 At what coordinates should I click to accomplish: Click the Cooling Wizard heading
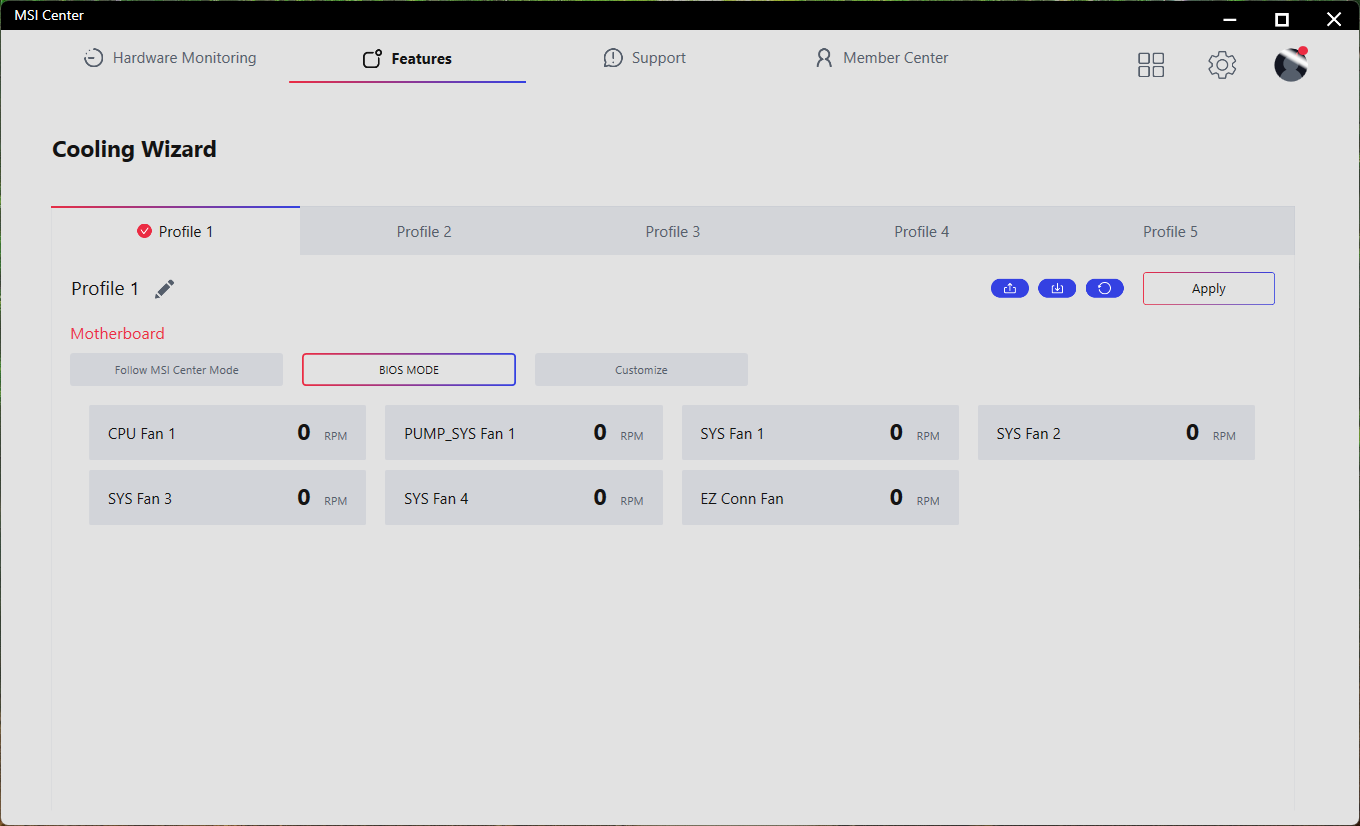point(134,150)
